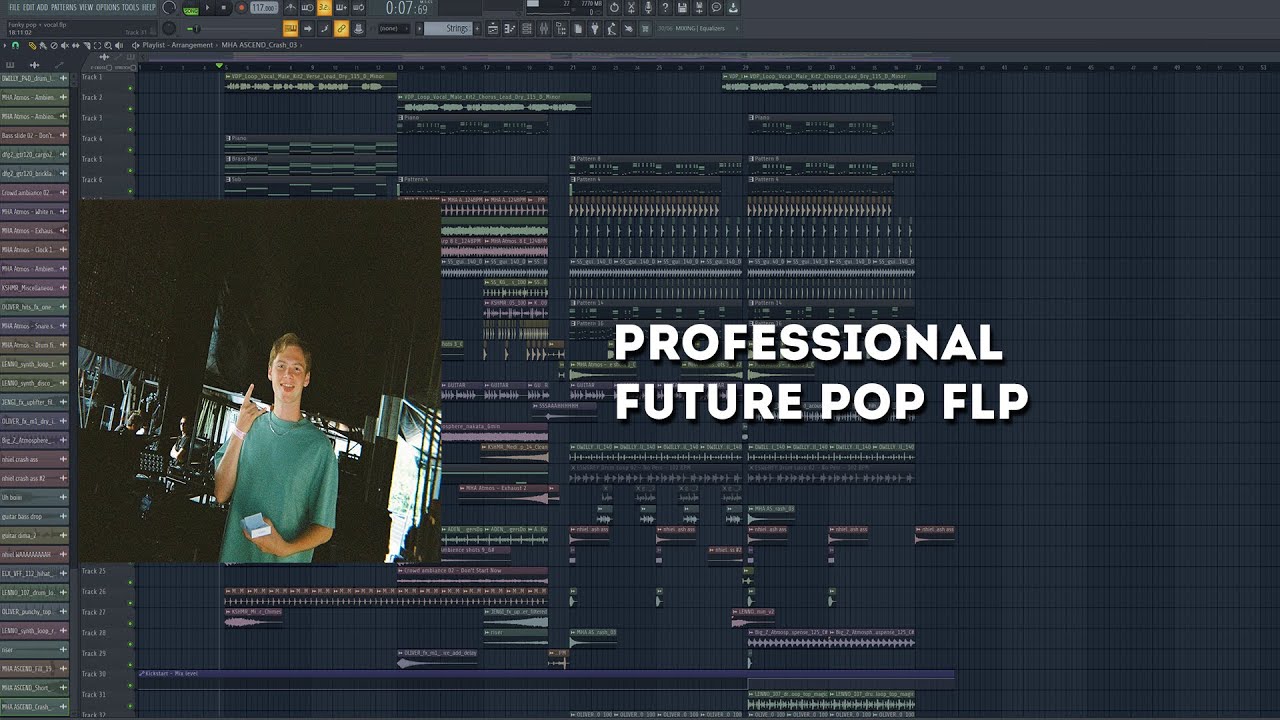This screenshot has width=1280, height=720.
Task: Open the FILE menu
Action: click(x=14, y=7)
